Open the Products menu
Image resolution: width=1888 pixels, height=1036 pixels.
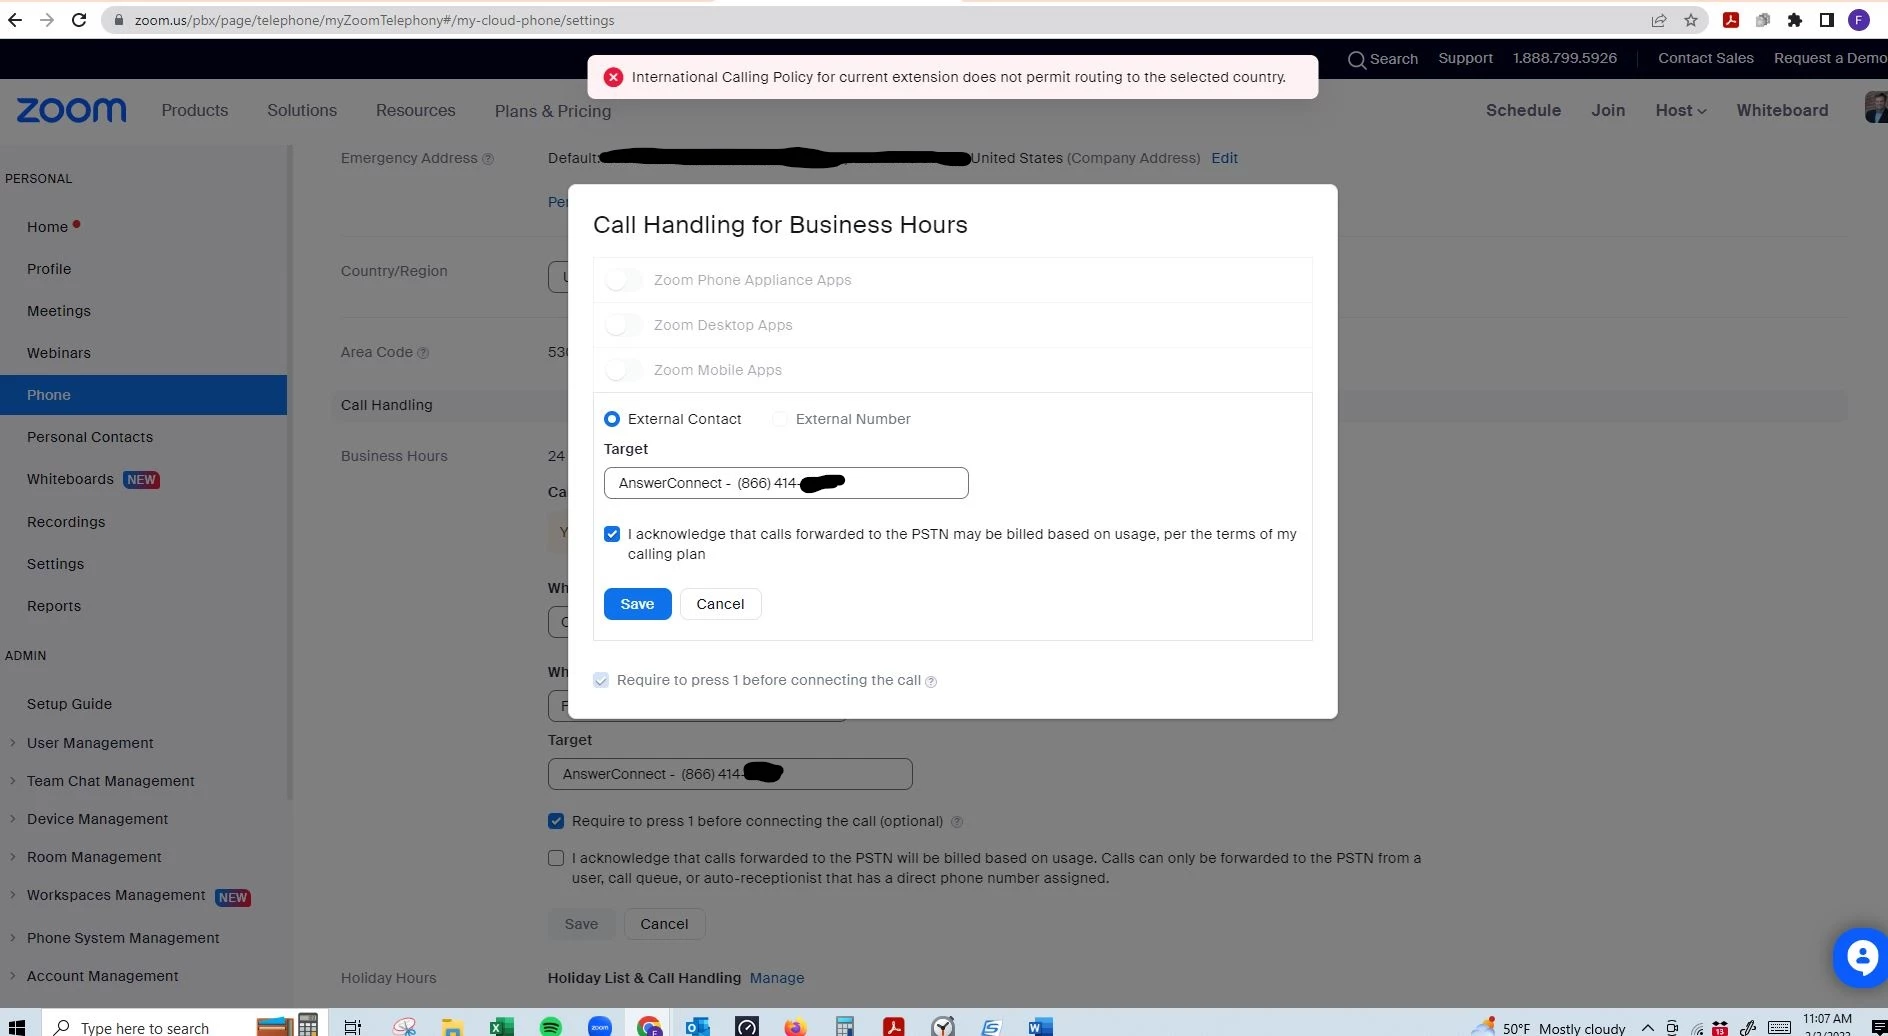coord(195,110)
